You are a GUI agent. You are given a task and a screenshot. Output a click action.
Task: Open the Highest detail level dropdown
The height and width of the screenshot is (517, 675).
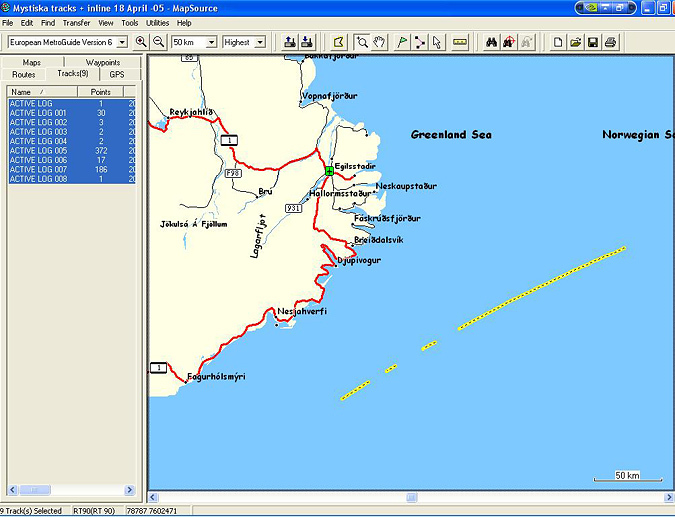coord(260,42)
